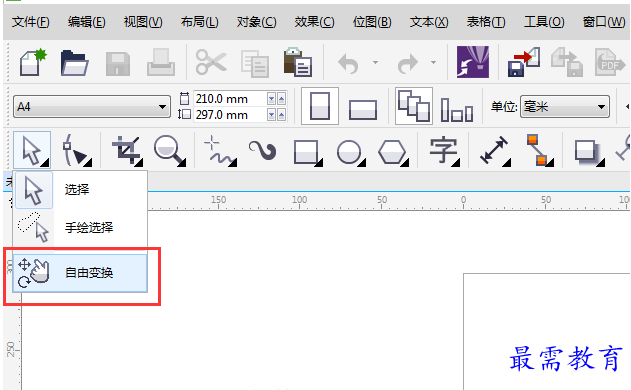The width and height of the screenshot is (631, 390).
Task: Select the Text tool (字)
Action: (444, 151)
